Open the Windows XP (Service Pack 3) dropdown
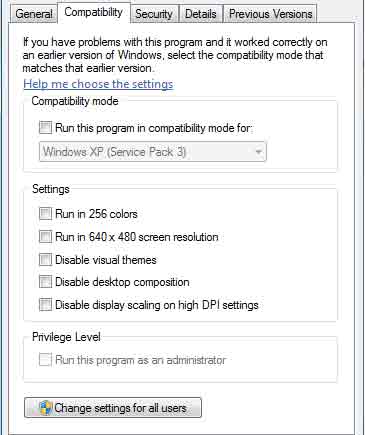The height and width of the screenshot is (435, 365). coord(153,152)
